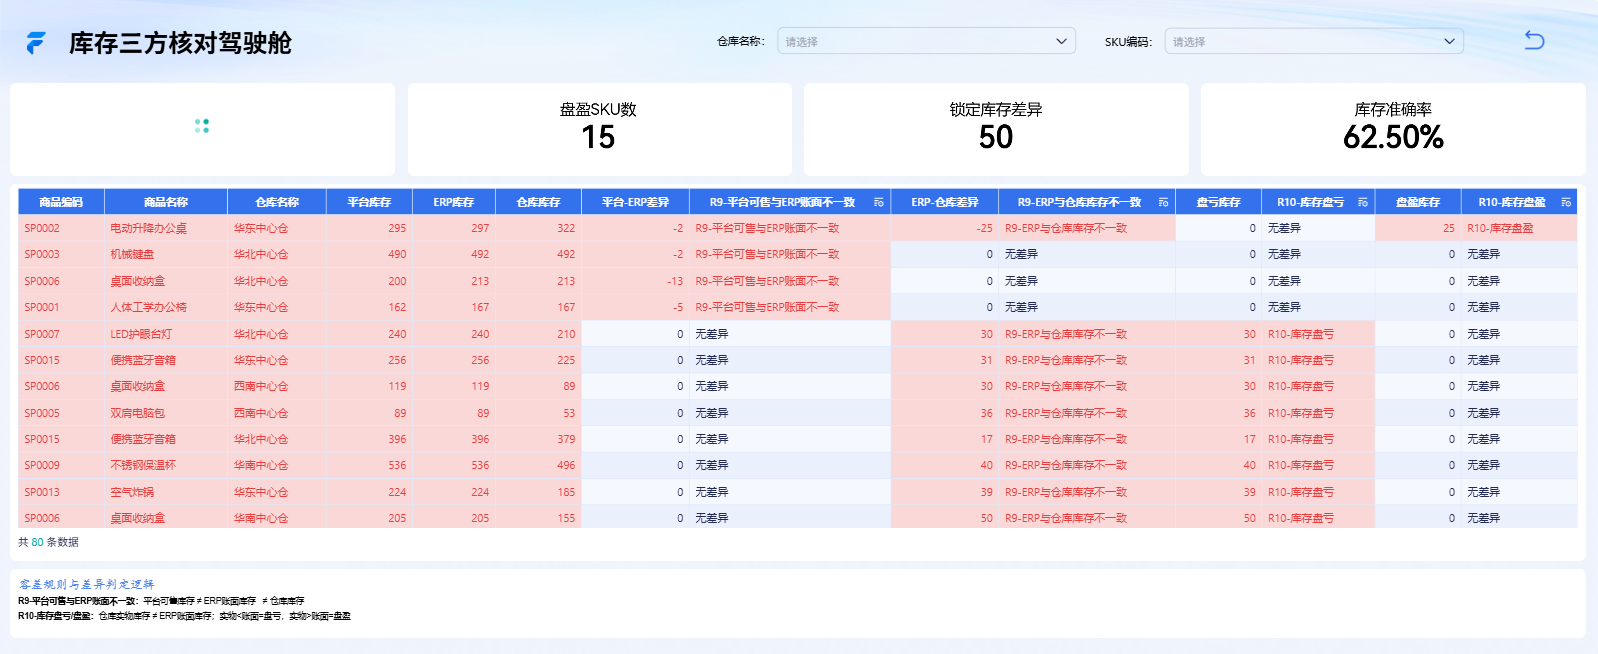The width and height of the screenshot is (1598, 654).
Task: Click product name 空气炸锅
Action: pyautogui.click(x=132, y=492)
